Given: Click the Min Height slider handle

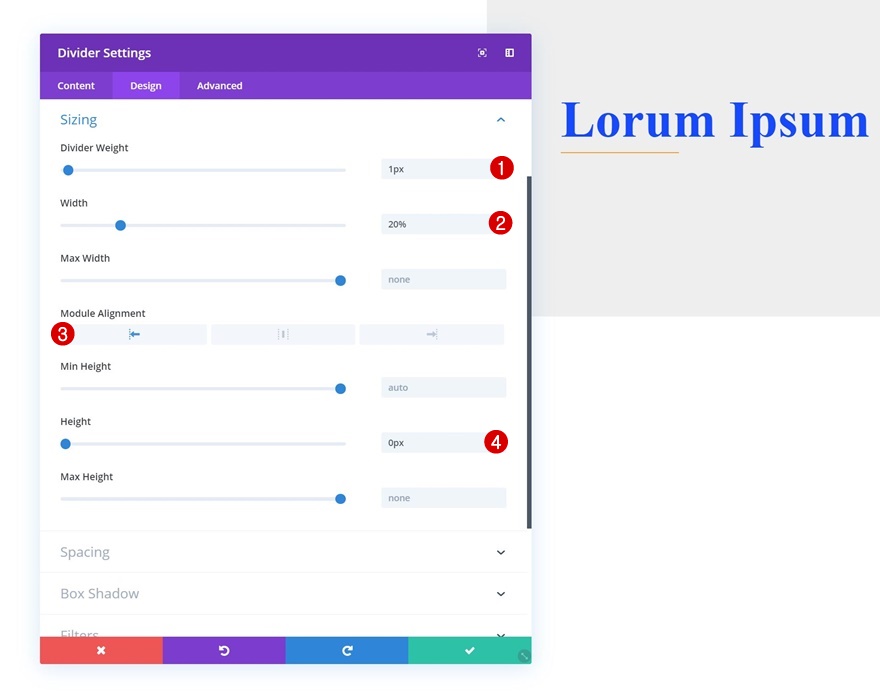Looking at the screenshot, I should point(340,389).
